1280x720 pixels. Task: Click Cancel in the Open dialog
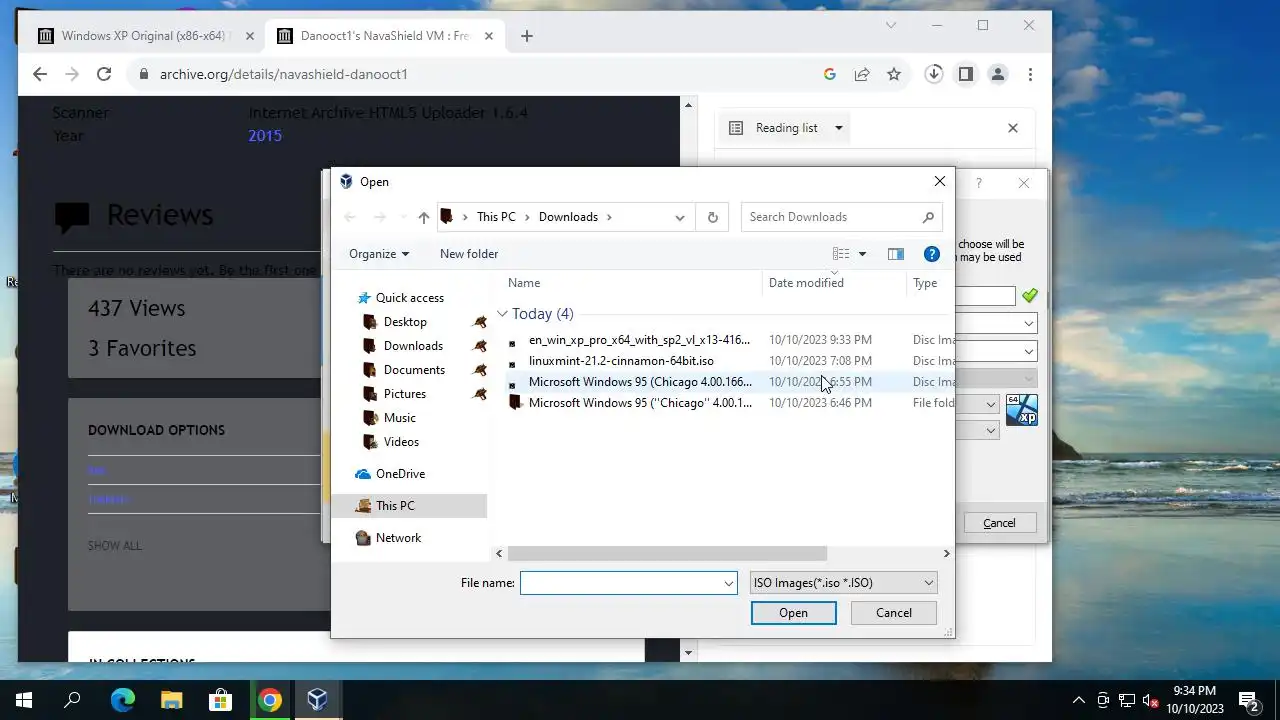(894, 613)
